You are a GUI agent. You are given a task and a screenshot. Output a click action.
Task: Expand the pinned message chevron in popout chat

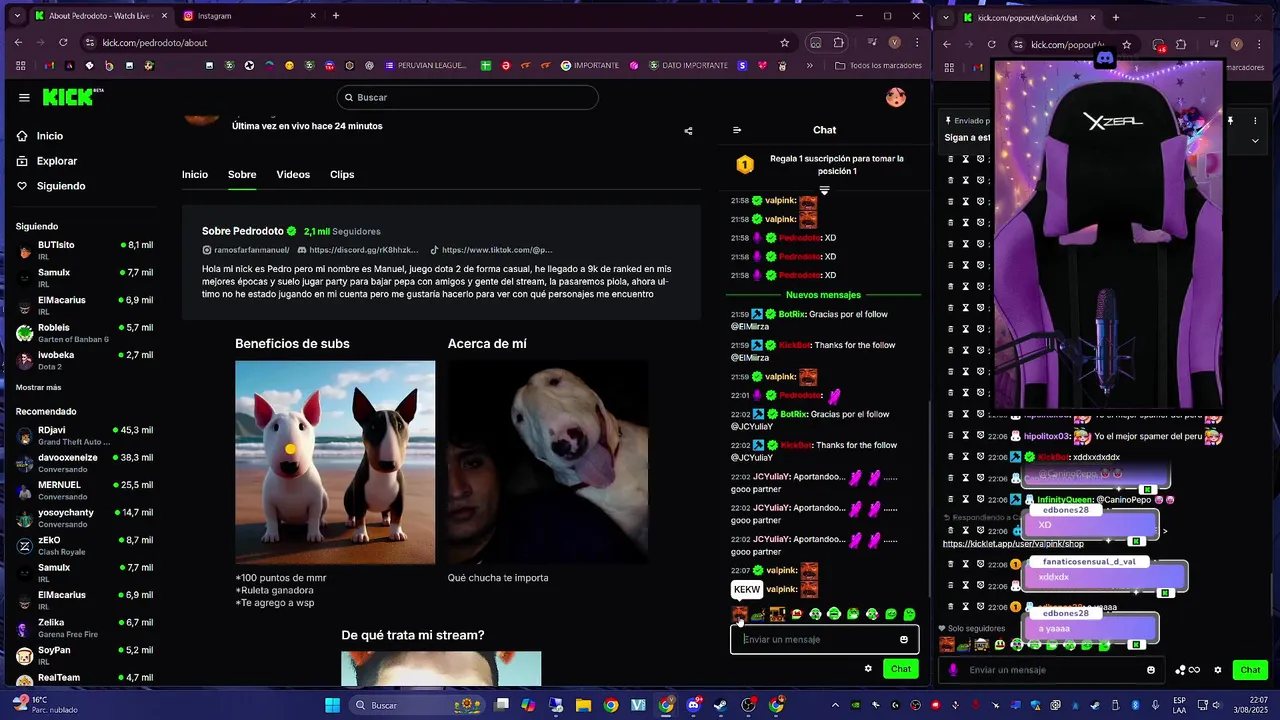click(x=1255, y=141)
